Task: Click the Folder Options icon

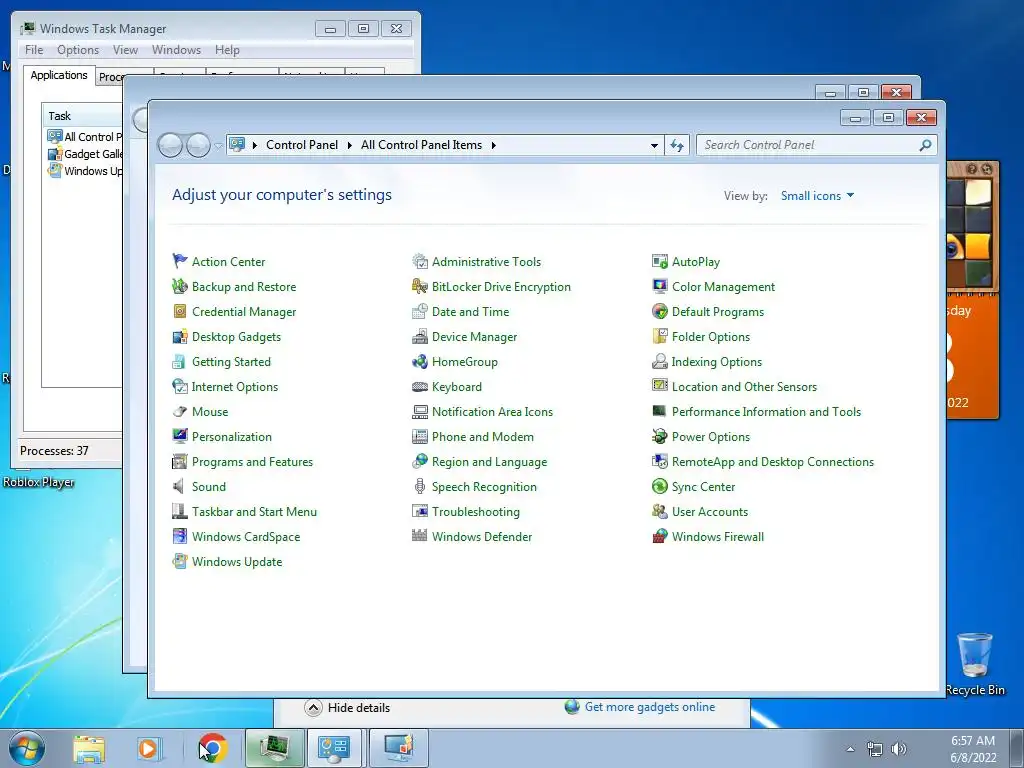Action: click(660, 336)
